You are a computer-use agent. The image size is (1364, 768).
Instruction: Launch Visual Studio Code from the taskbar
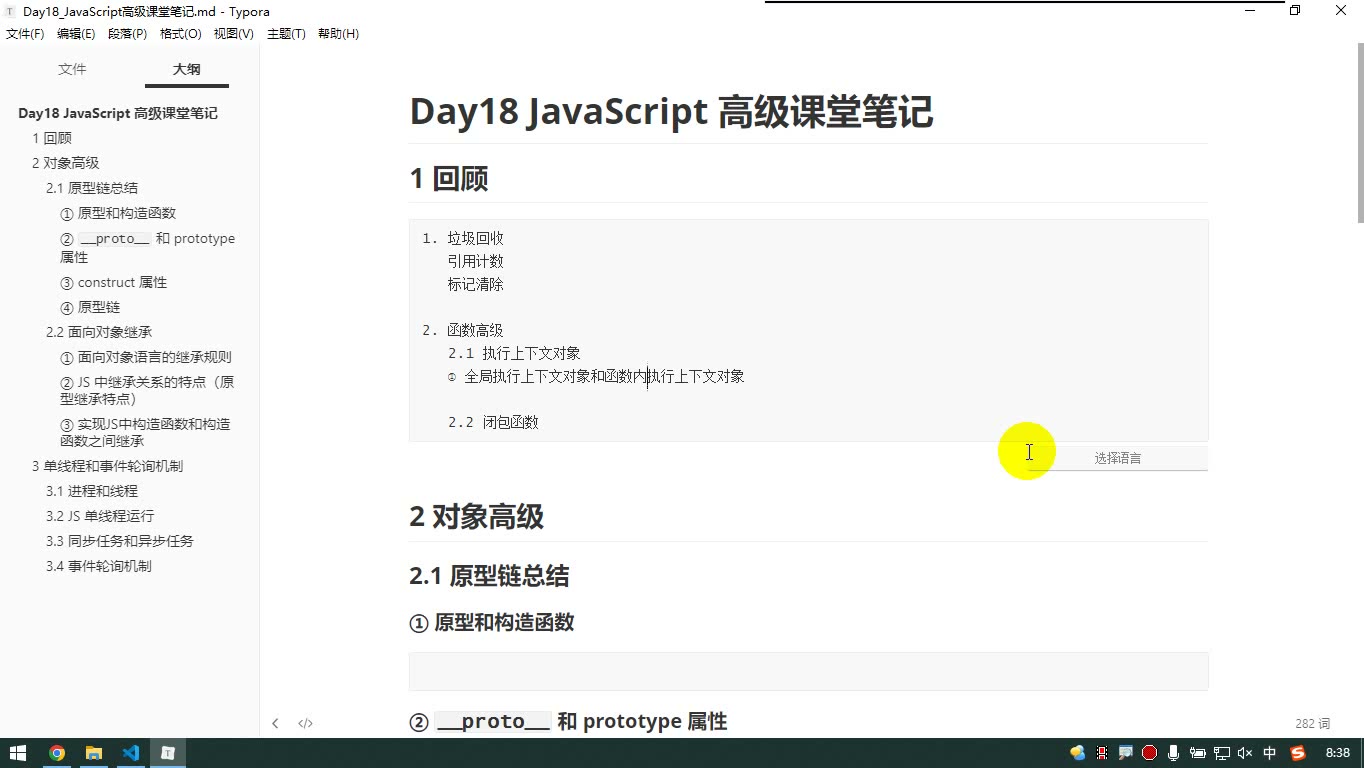click(x=131, y=753)
